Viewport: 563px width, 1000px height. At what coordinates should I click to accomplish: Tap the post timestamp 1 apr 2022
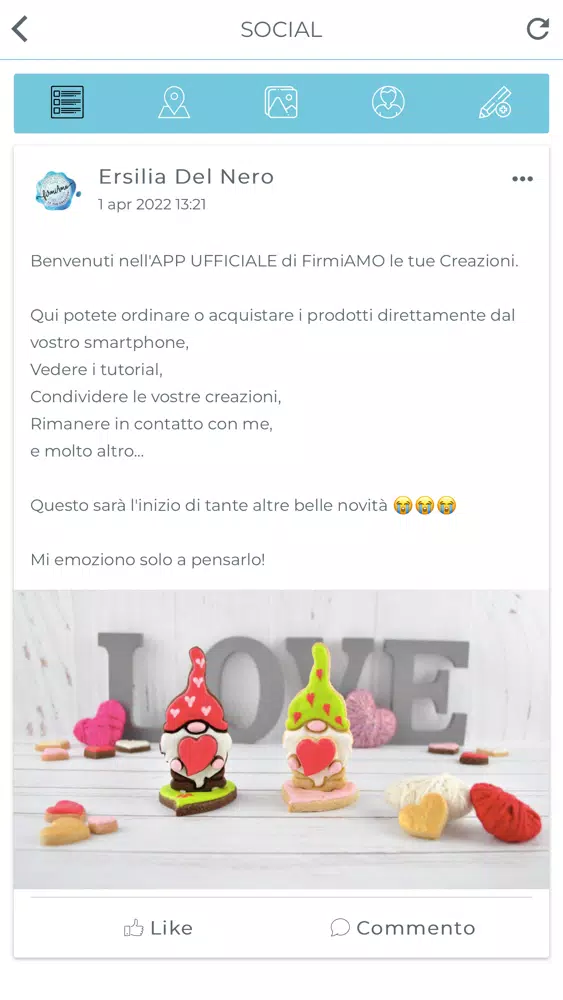(x=152, y=205)
